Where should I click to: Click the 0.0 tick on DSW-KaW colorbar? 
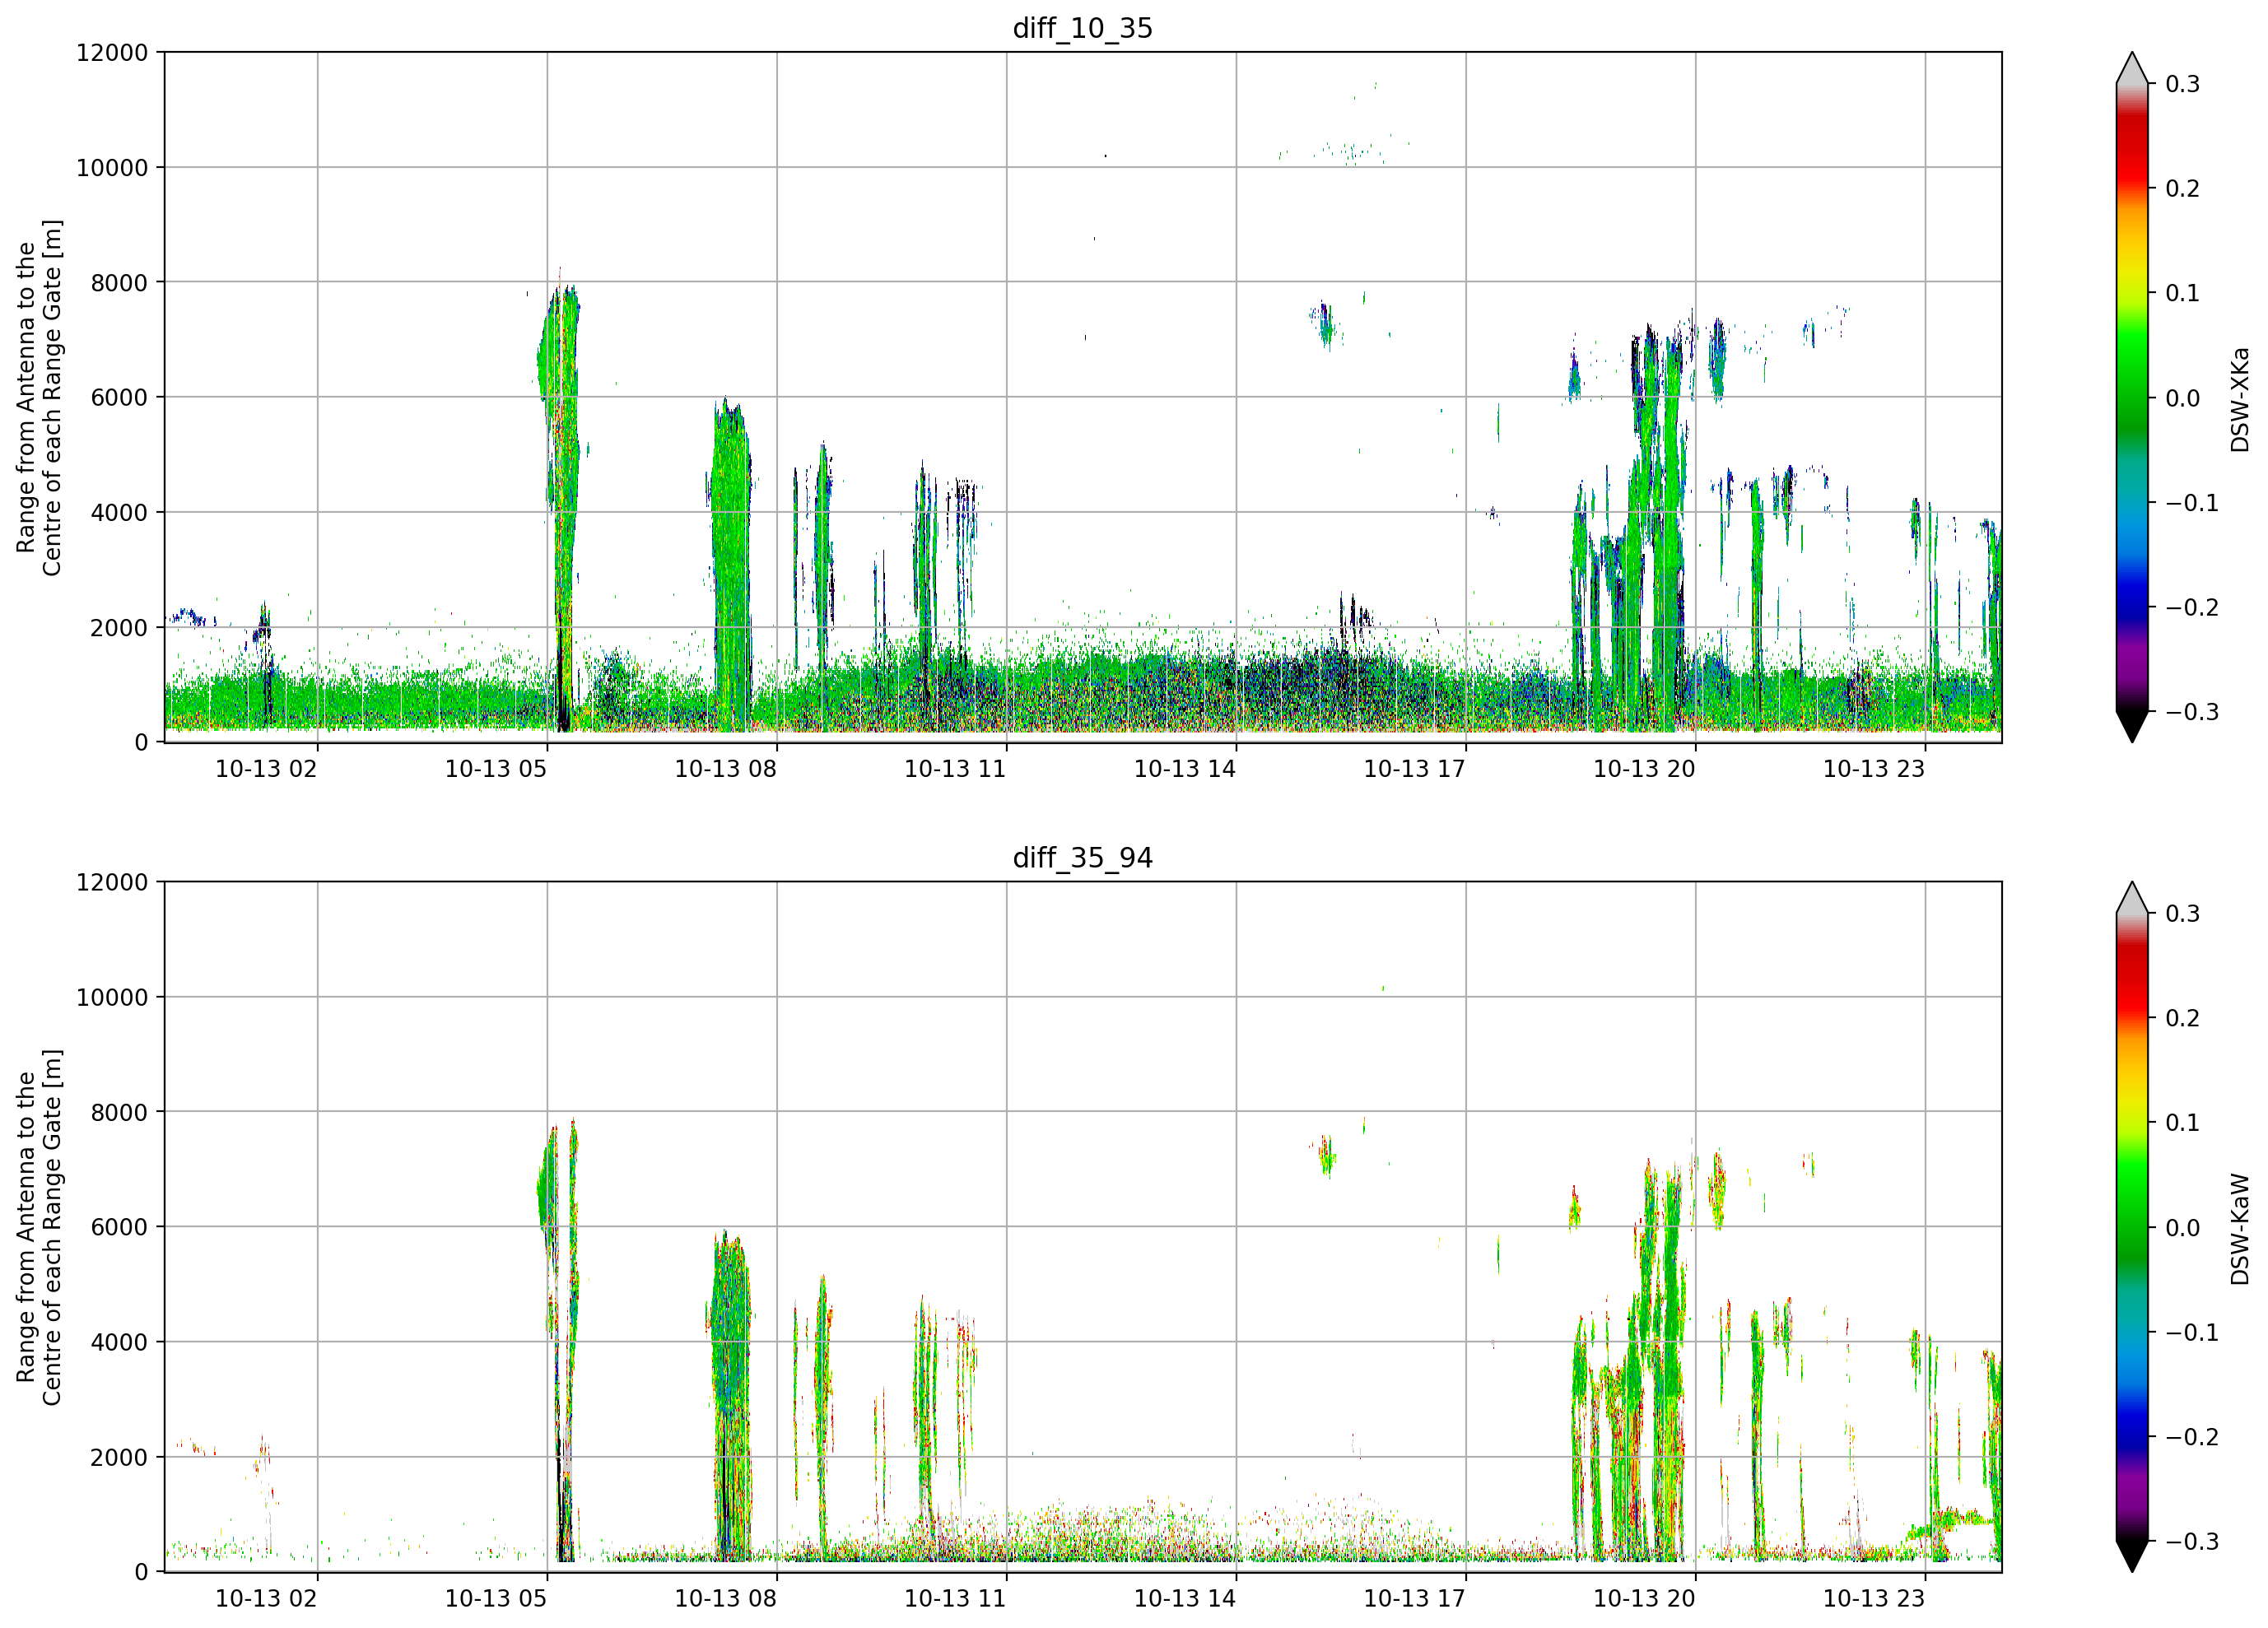[2183, 1228]
